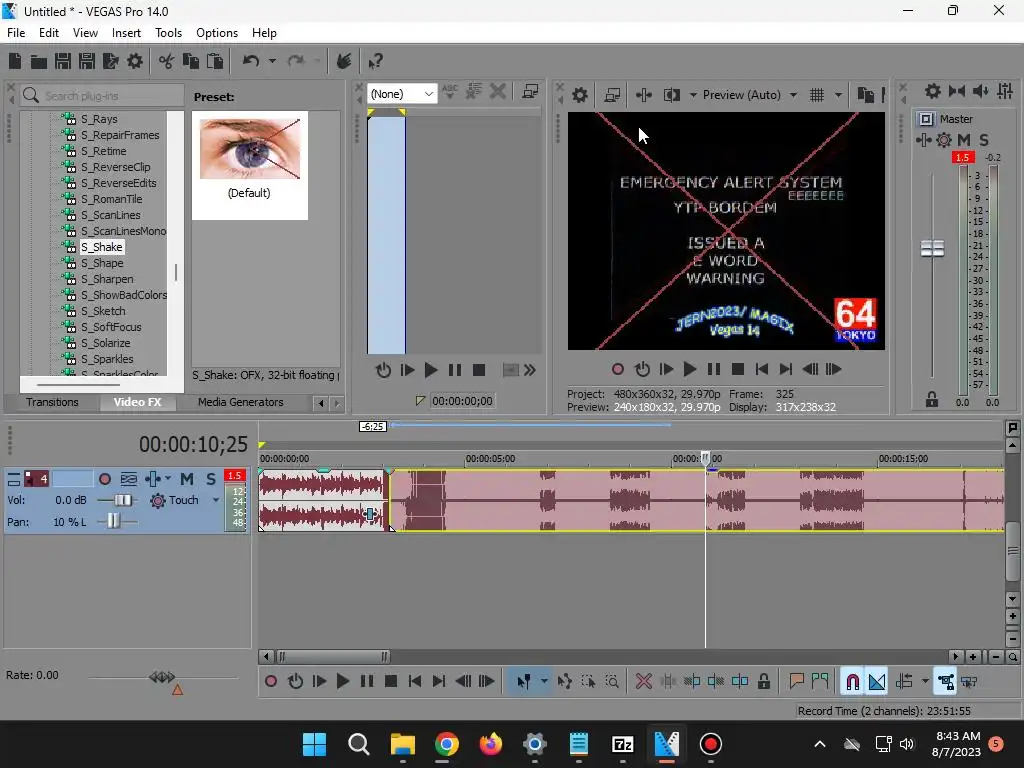Click Go to Start in the timeline transport
Screen dimensions: 1024x768
[x=415, y=682]
